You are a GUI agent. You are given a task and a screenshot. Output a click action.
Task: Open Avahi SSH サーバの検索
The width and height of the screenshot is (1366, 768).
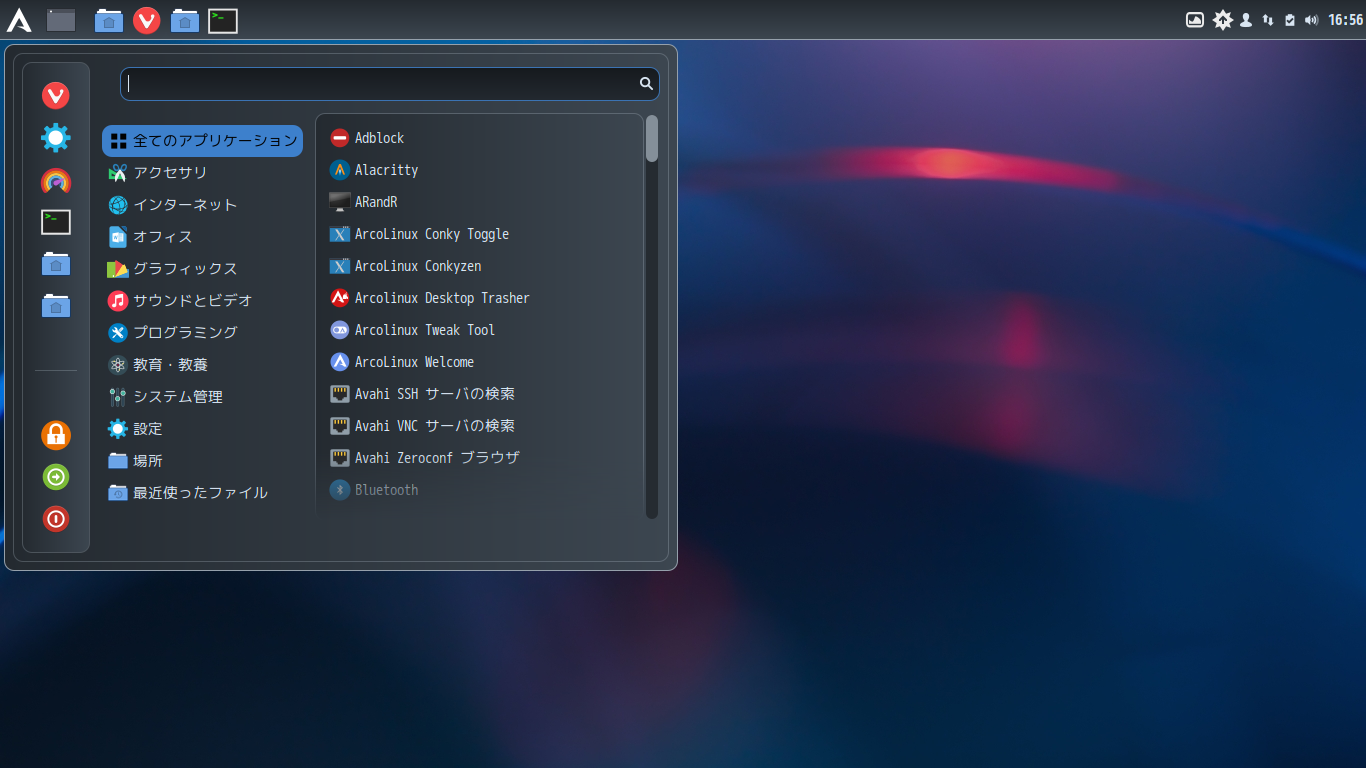[x=479, y=394]
